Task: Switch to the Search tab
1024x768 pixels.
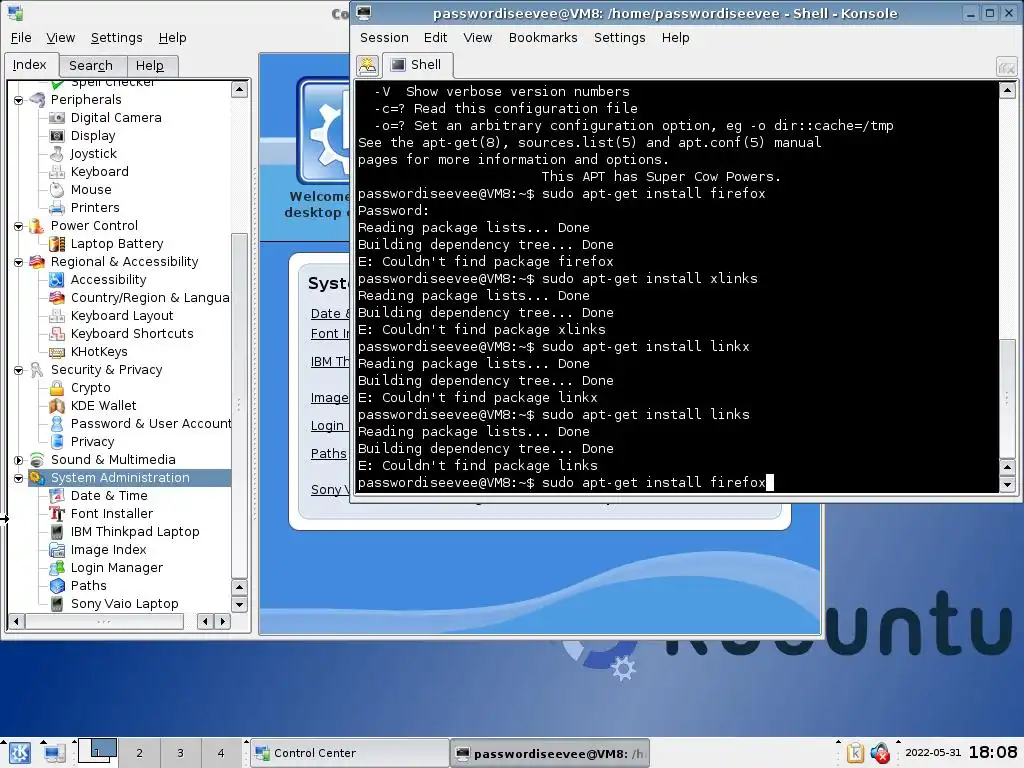Action: pyautogui.click(x=91, y=65)
